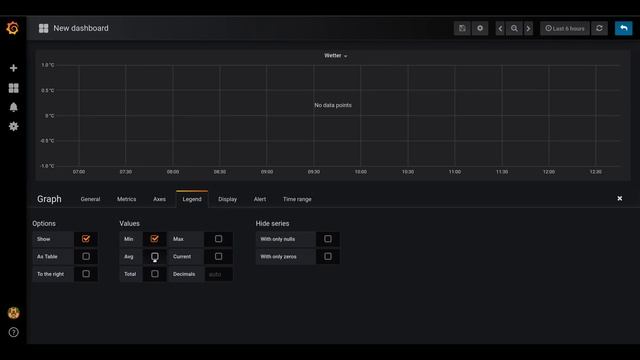Viewport: 640px width, 360px height.
Task: Switch to the Axes tab
Action: [x=159, y=199]
